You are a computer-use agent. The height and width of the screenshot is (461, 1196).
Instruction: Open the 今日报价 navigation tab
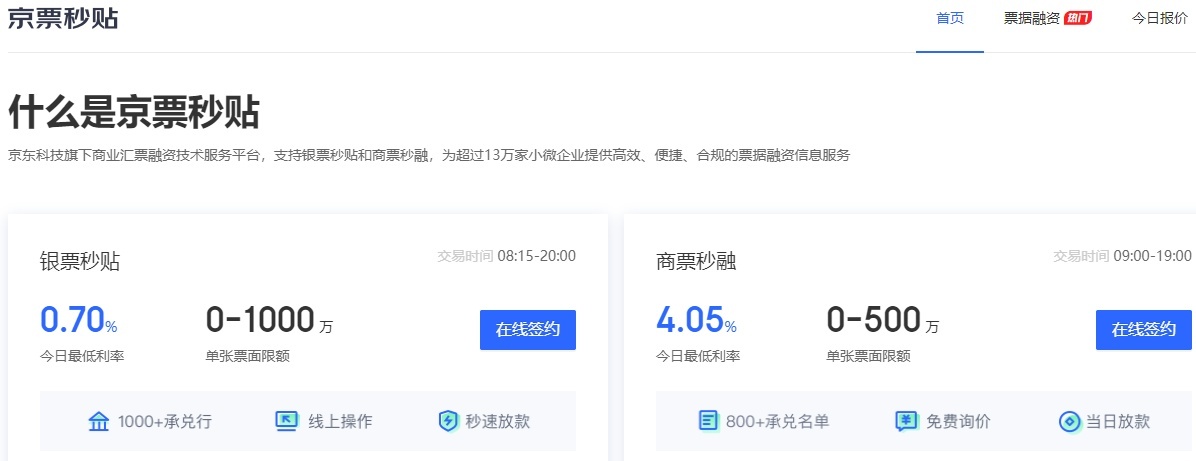[1159, 18]
